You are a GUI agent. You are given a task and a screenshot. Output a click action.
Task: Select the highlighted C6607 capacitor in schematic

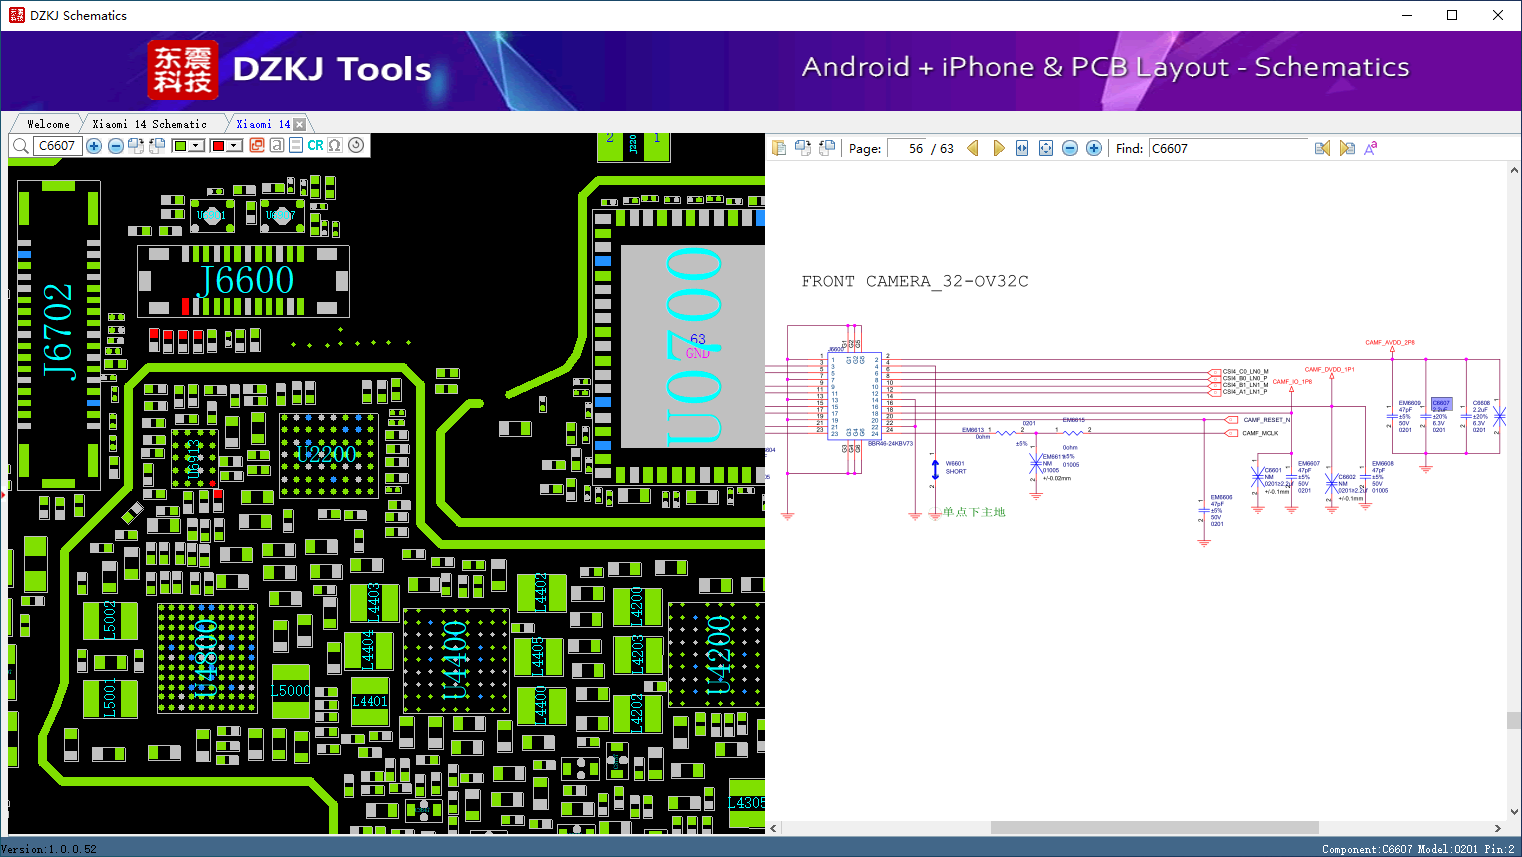pos(1441,405)
